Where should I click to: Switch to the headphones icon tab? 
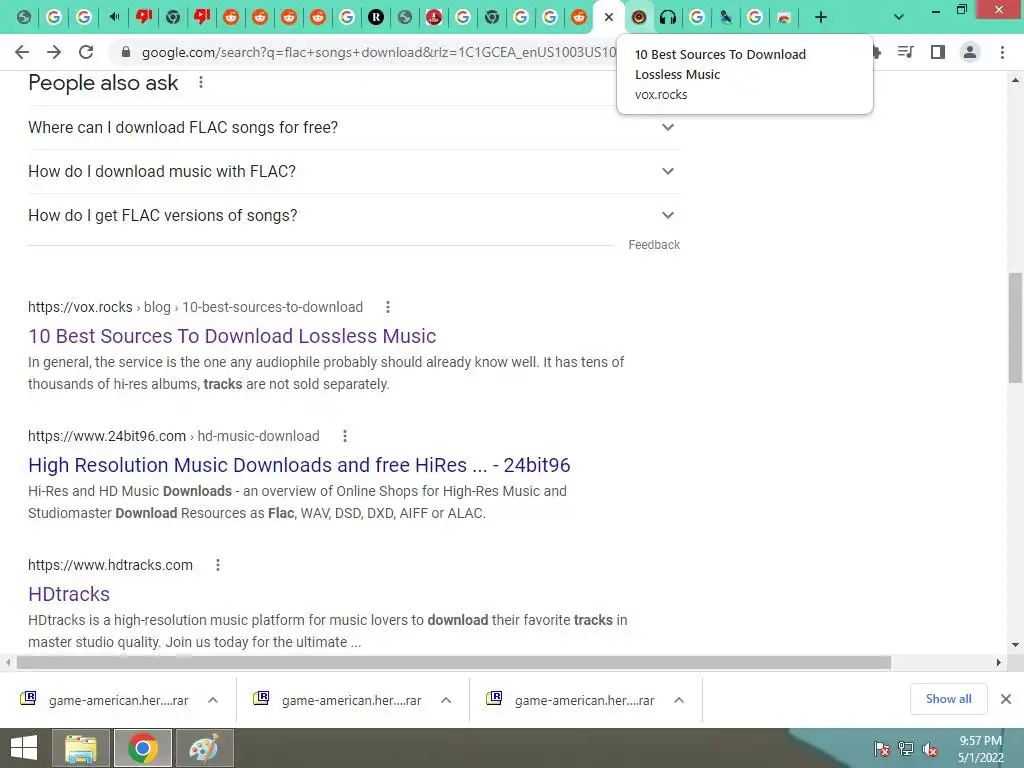point(667,18)
